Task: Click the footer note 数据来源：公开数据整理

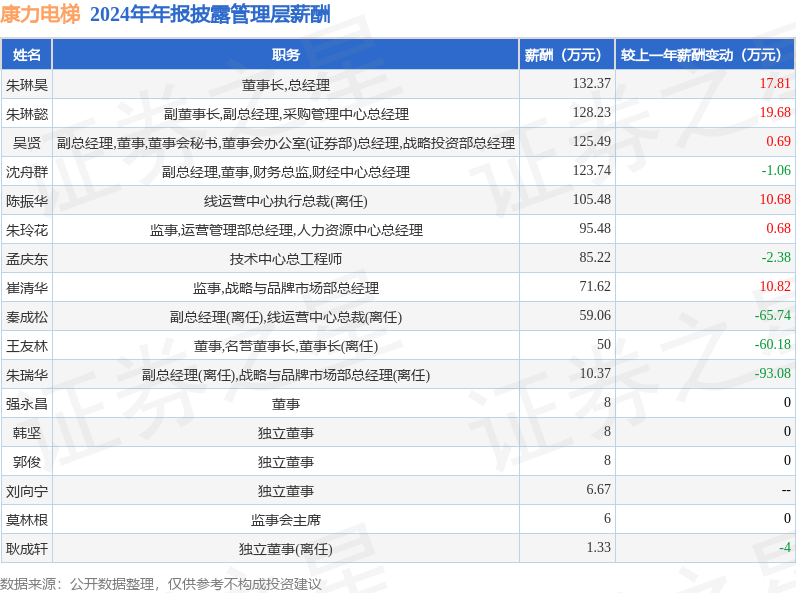Action: 77,584
